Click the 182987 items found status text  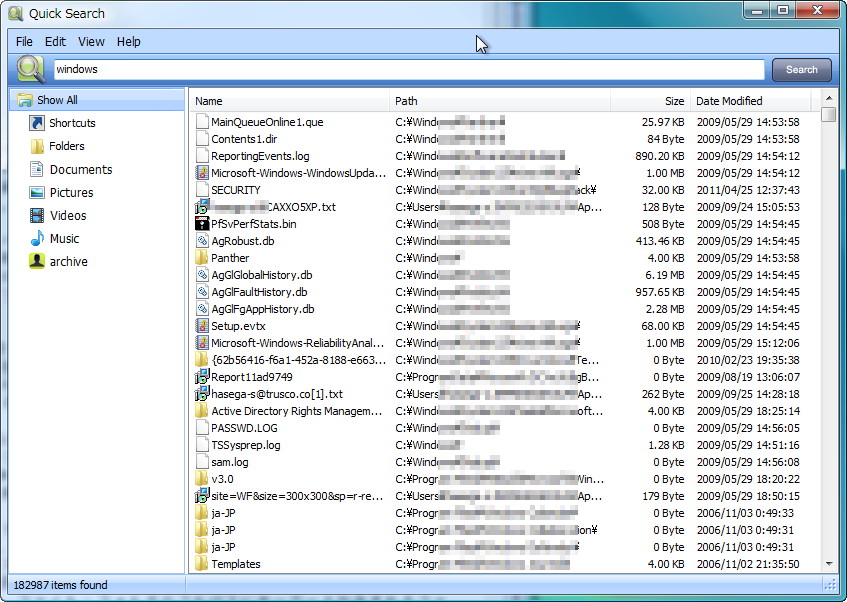click(x=60, y=585)
